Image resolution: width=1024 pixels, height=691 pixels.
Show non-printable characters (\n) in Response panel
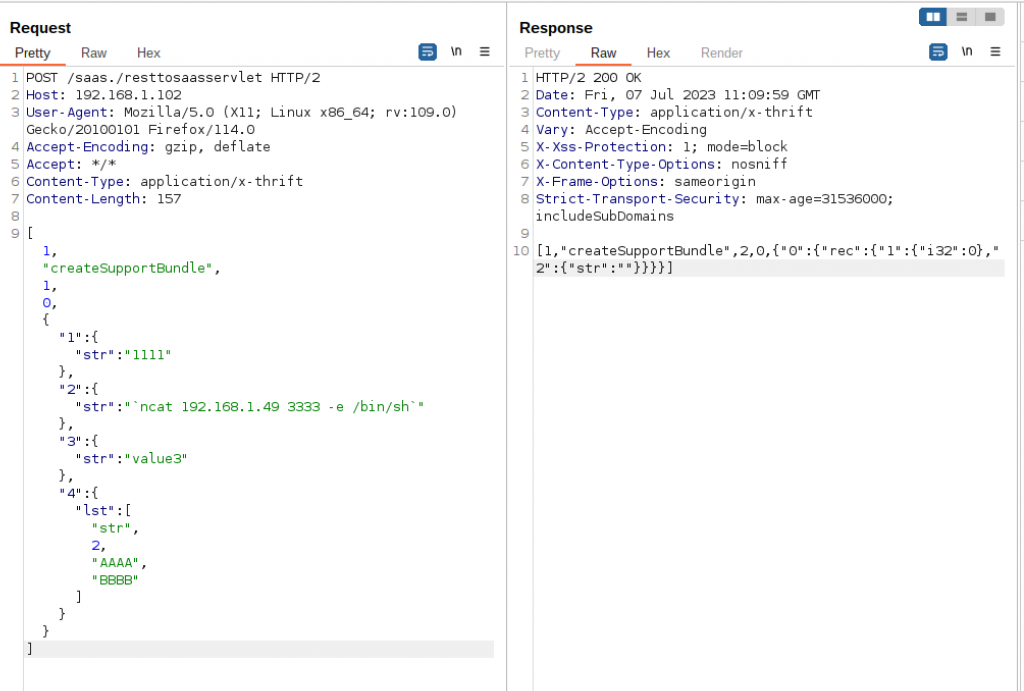click(x=967, y=52)
